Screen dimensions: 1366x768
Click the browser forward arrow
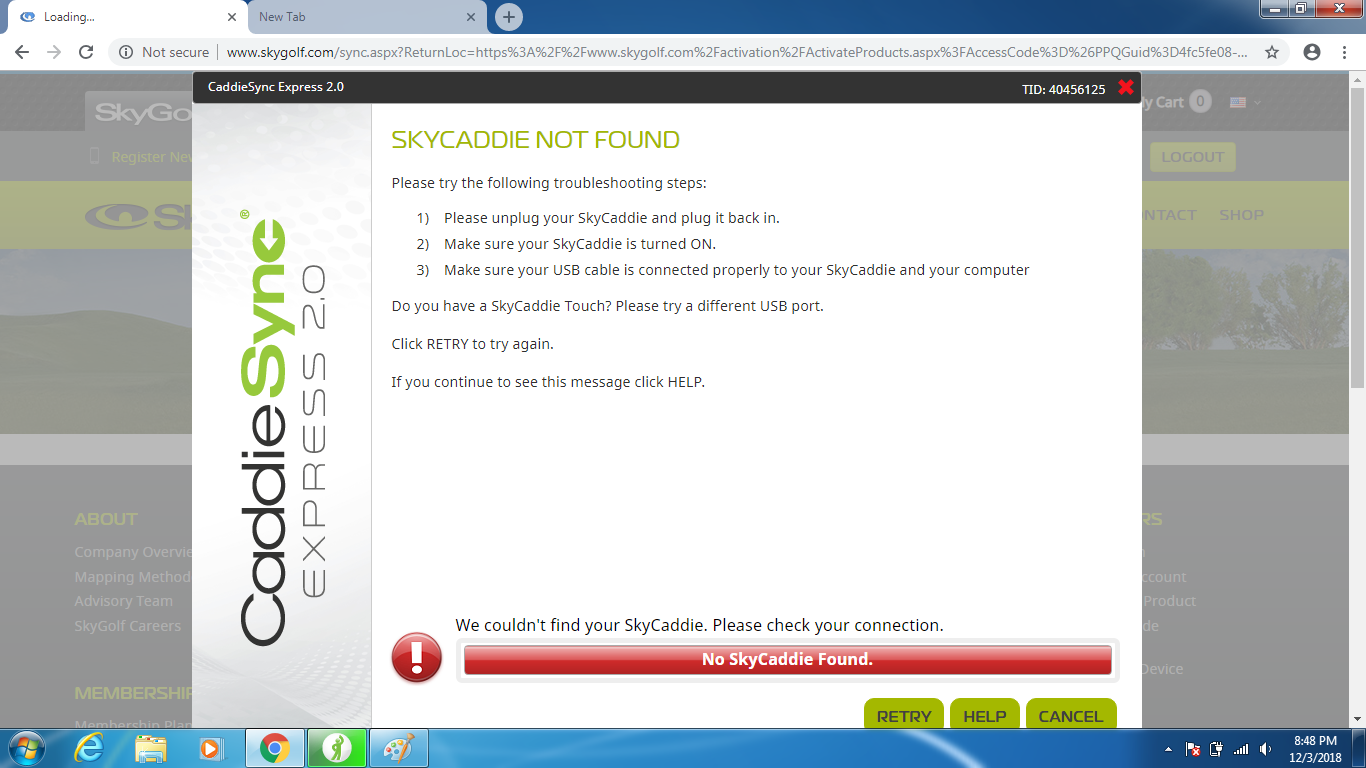54,52
